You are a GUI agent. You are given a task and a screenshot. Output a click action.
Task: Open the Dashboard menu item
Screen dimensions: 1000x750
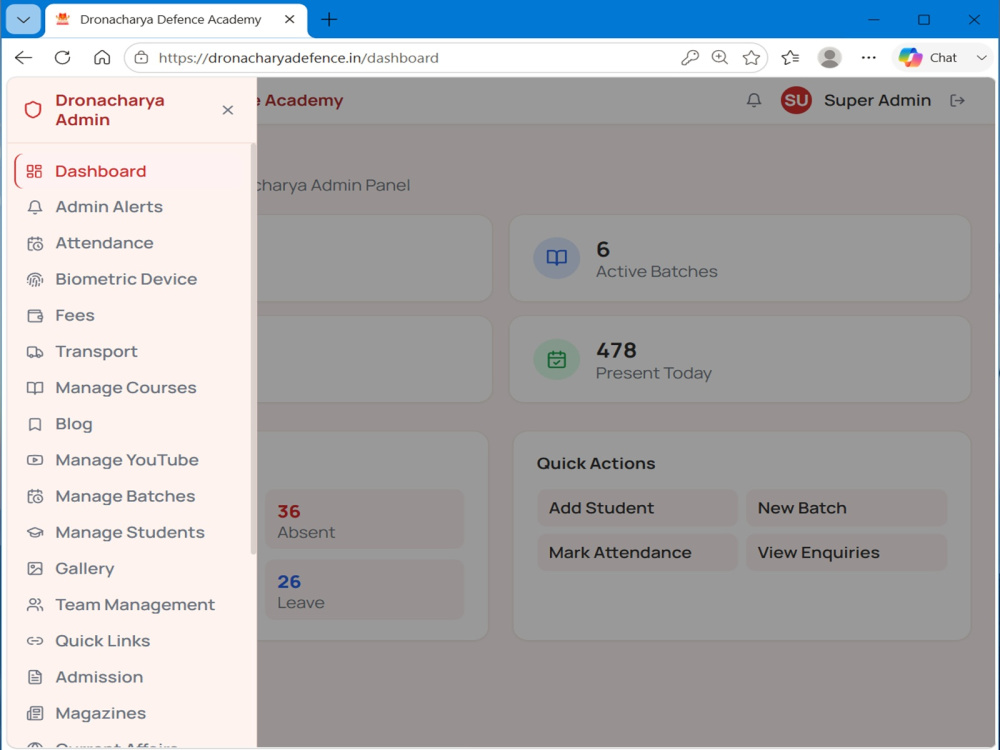pyautogui.click(x=132, y=171)
